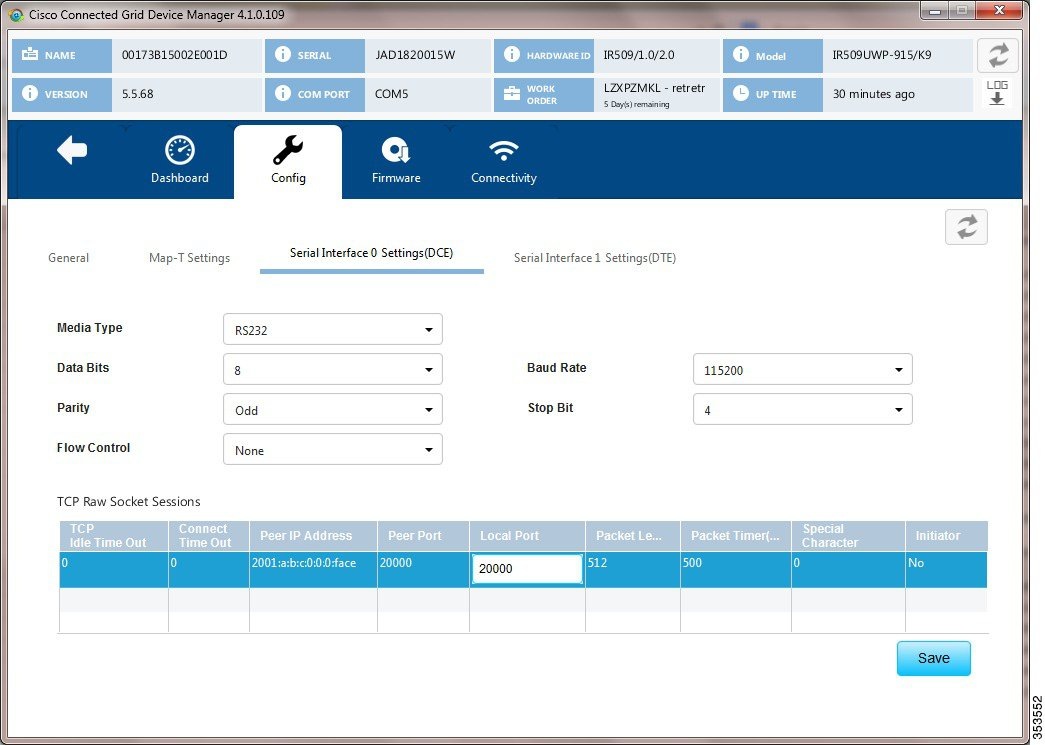The image size is (1045, 745).
Task: Click the serial value JAD1820015W
Action: (x=415, y=55)
